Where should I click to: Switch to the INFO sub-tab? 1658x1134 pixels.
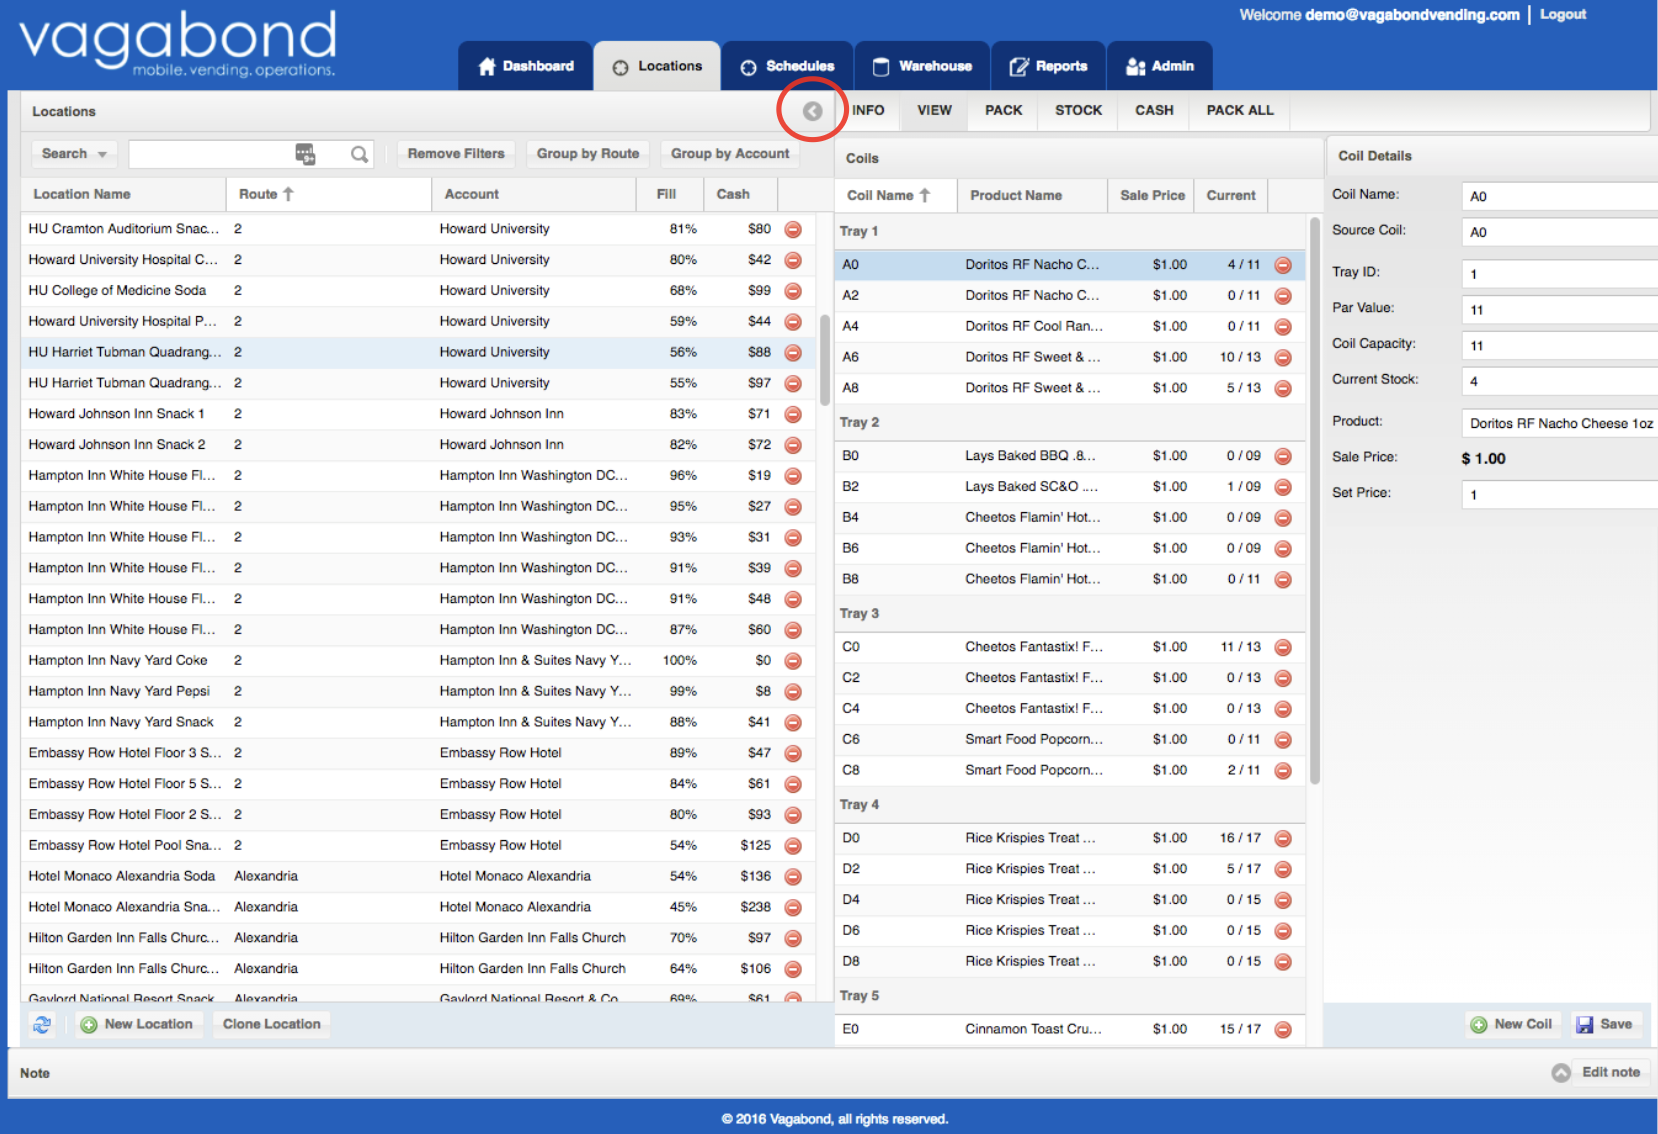click(868, 110)
